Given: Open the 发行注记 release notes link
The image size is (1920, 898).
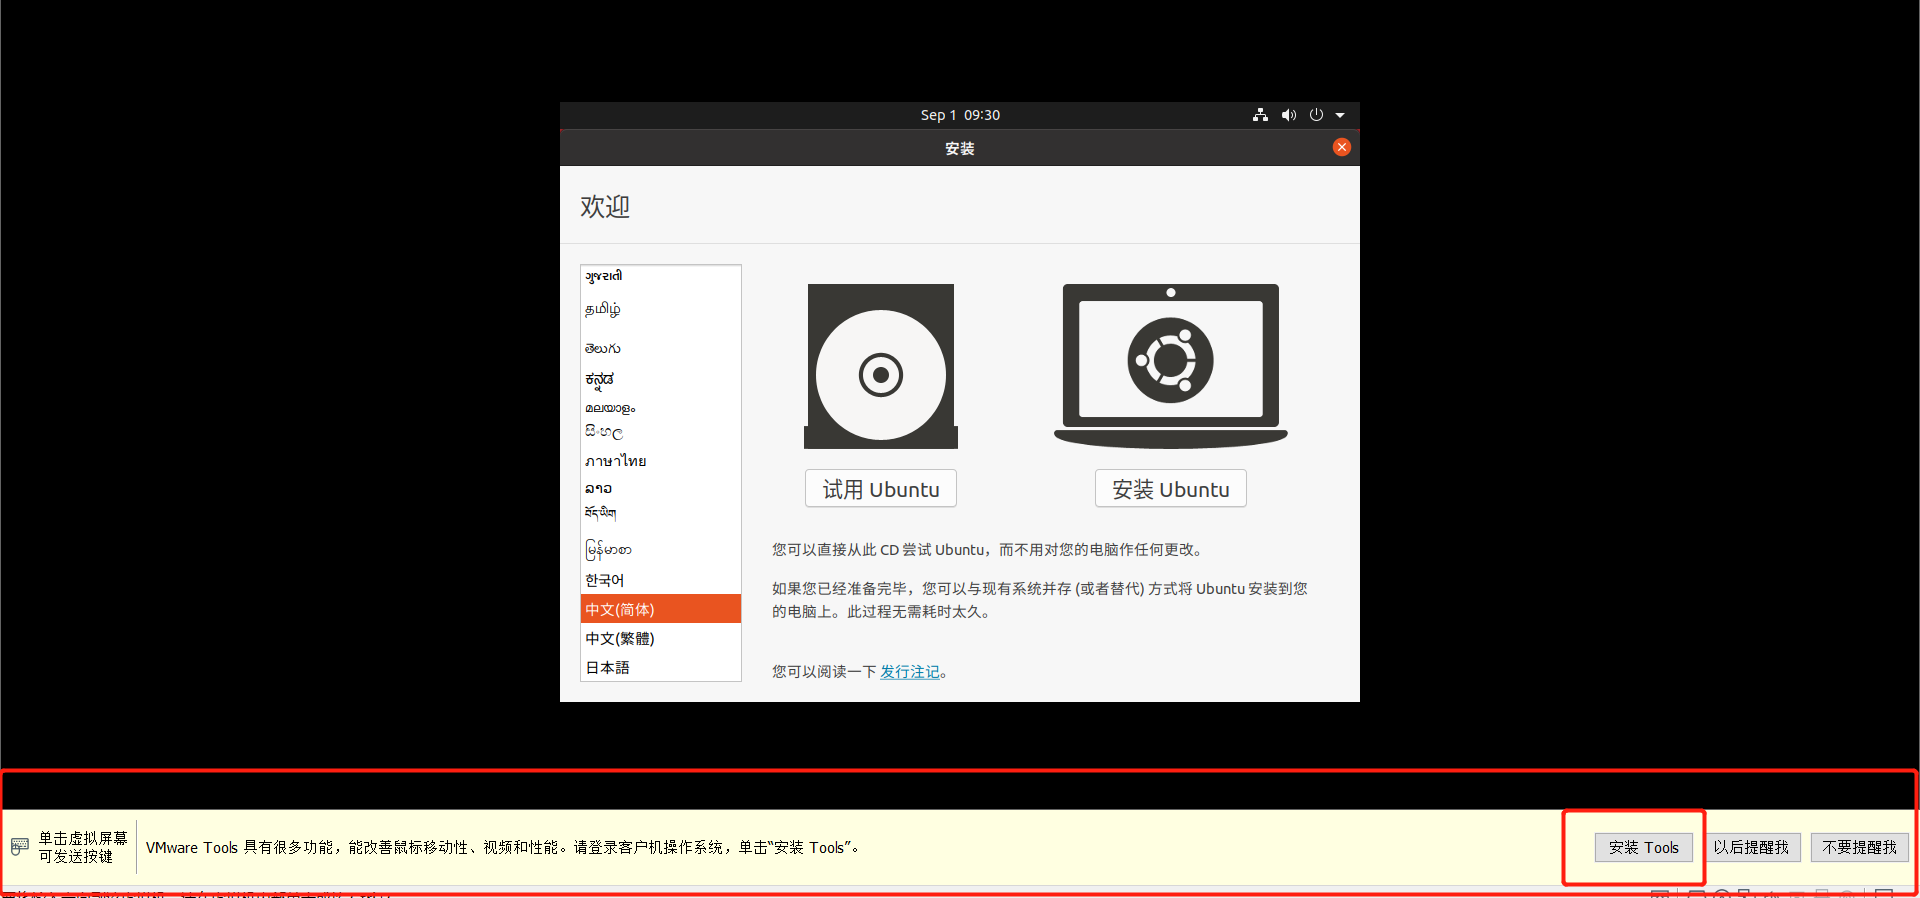Looking at the screenshot, I should pyautogui.click(x=910, y=672).
